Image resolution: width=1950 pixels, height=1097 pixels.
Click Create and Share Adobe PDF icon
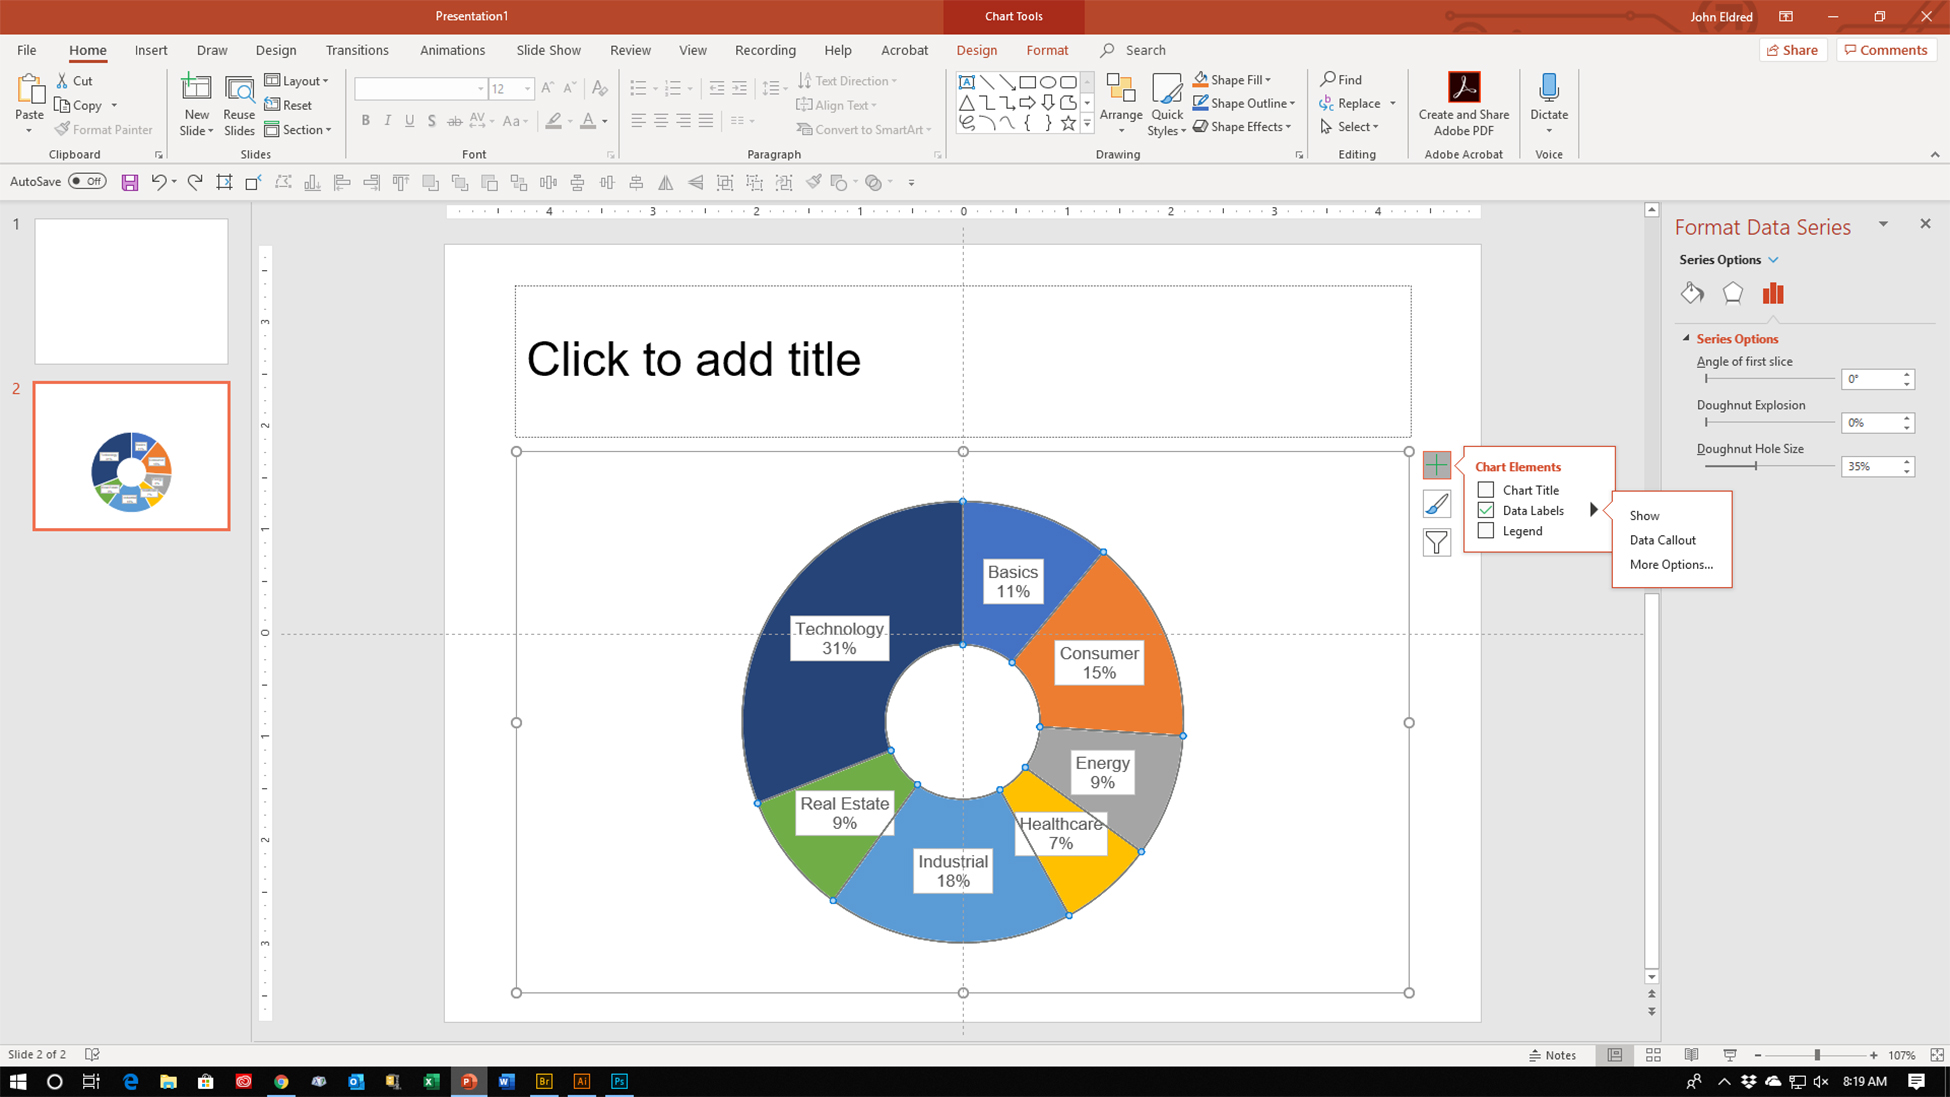click(1464, 104)
